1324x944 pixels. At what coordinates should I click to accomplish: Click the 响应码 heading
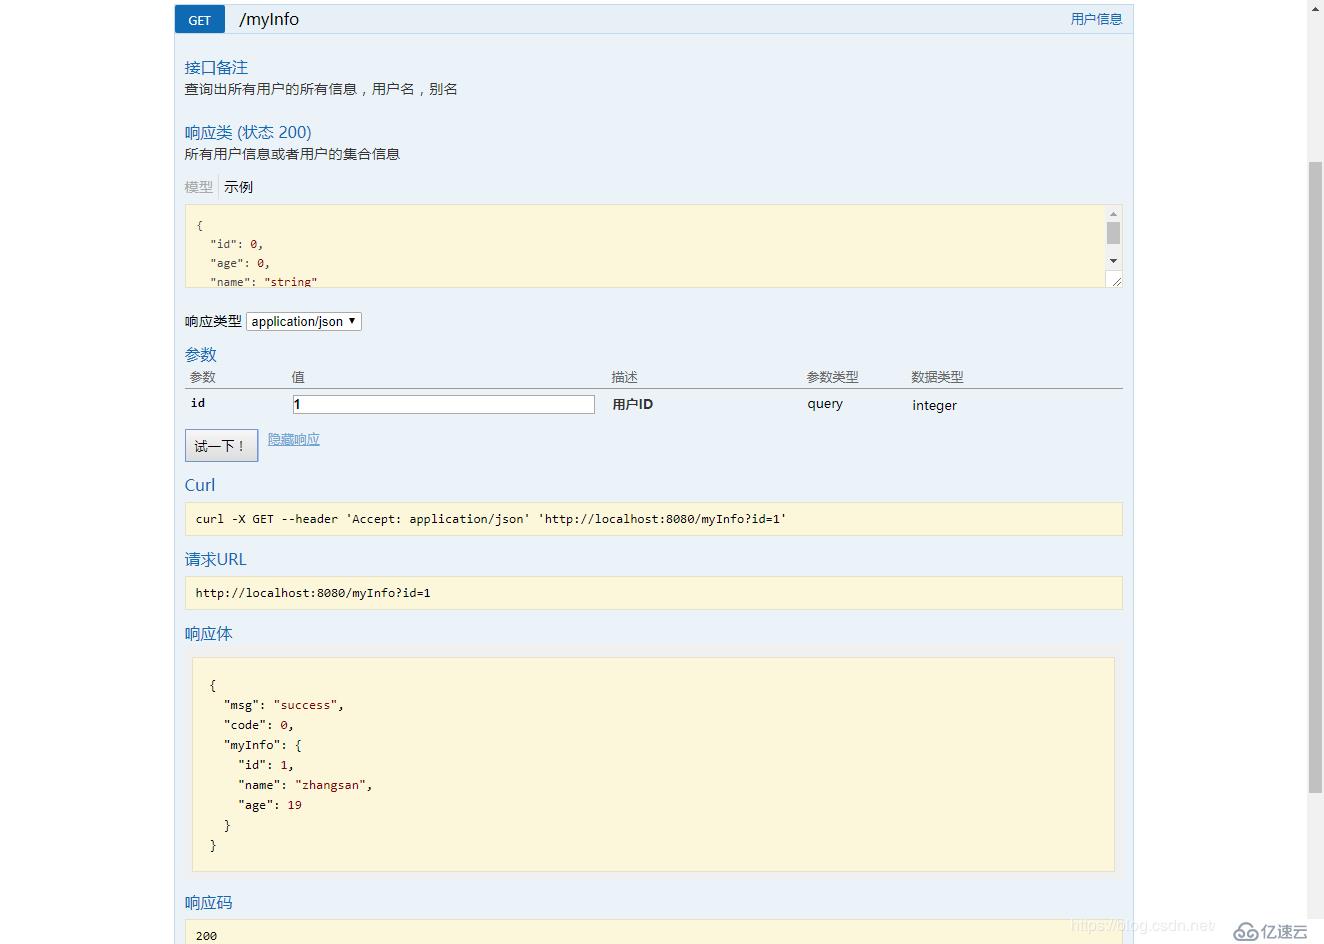pyautogui.click(x=208, y=902)
